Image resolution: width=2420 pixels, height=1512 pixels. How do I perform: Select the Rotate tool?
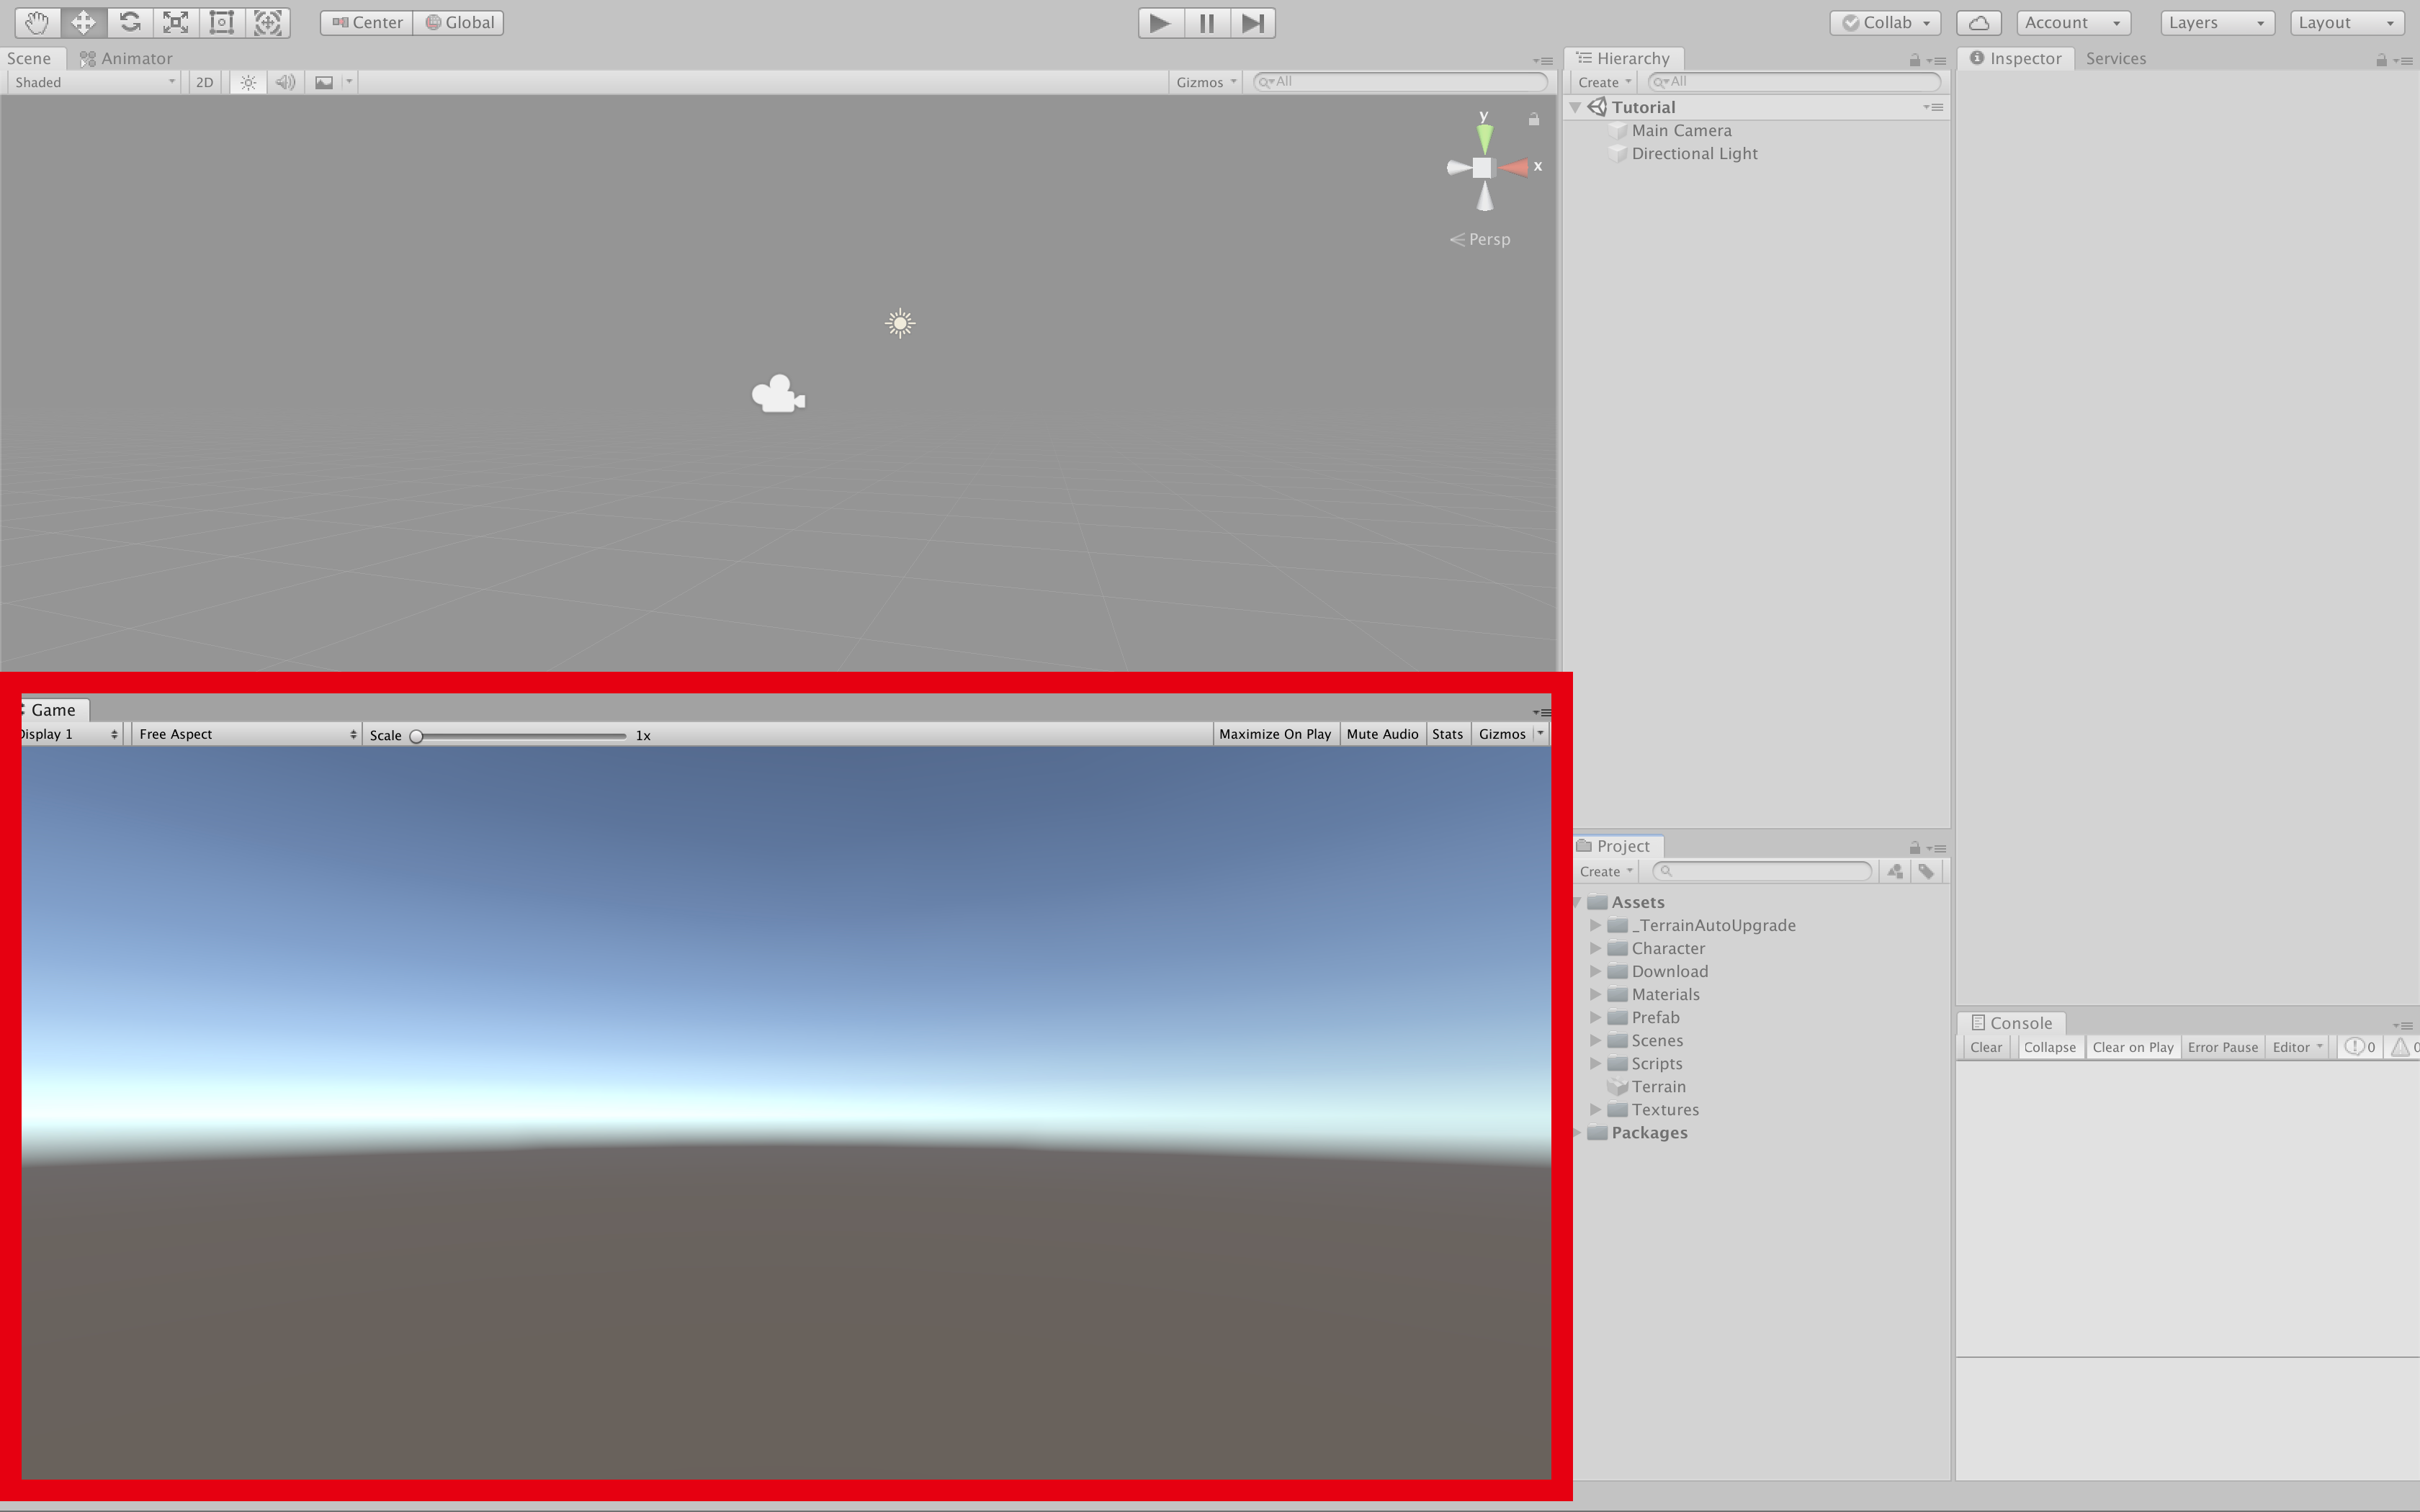(129, 22)
